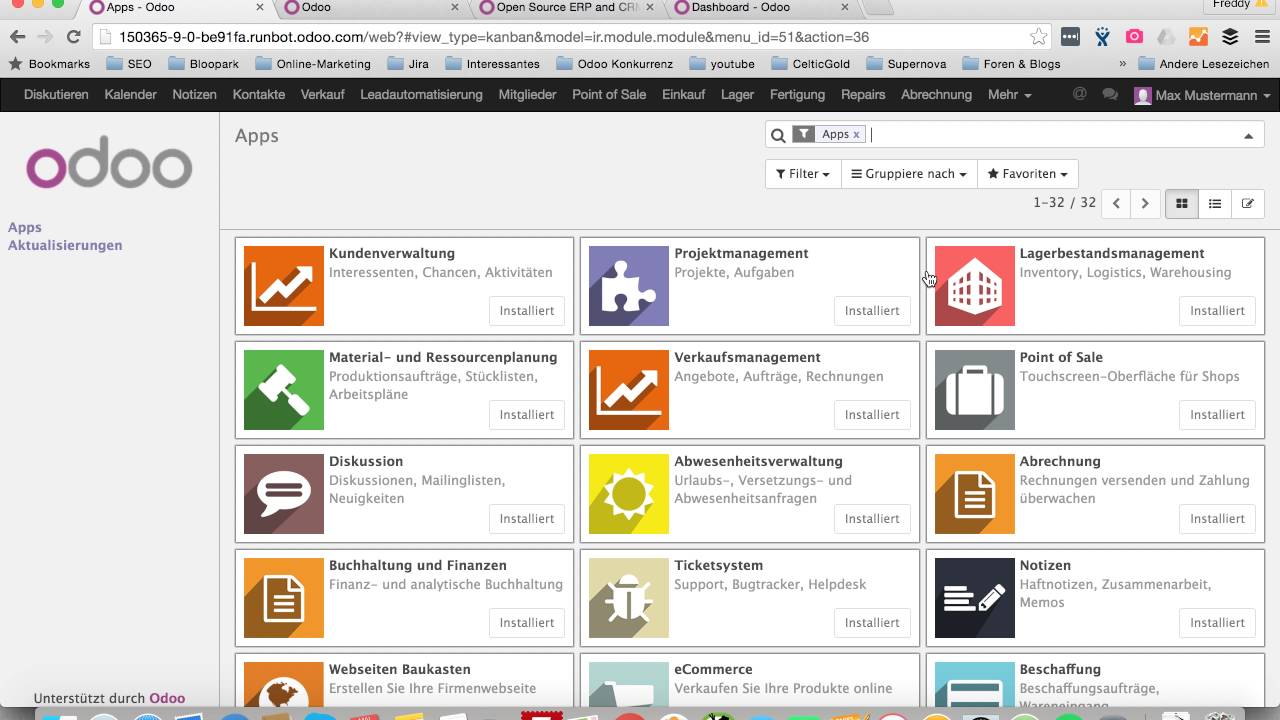Click the Ticketsystem bug icon

click(629, 598)
